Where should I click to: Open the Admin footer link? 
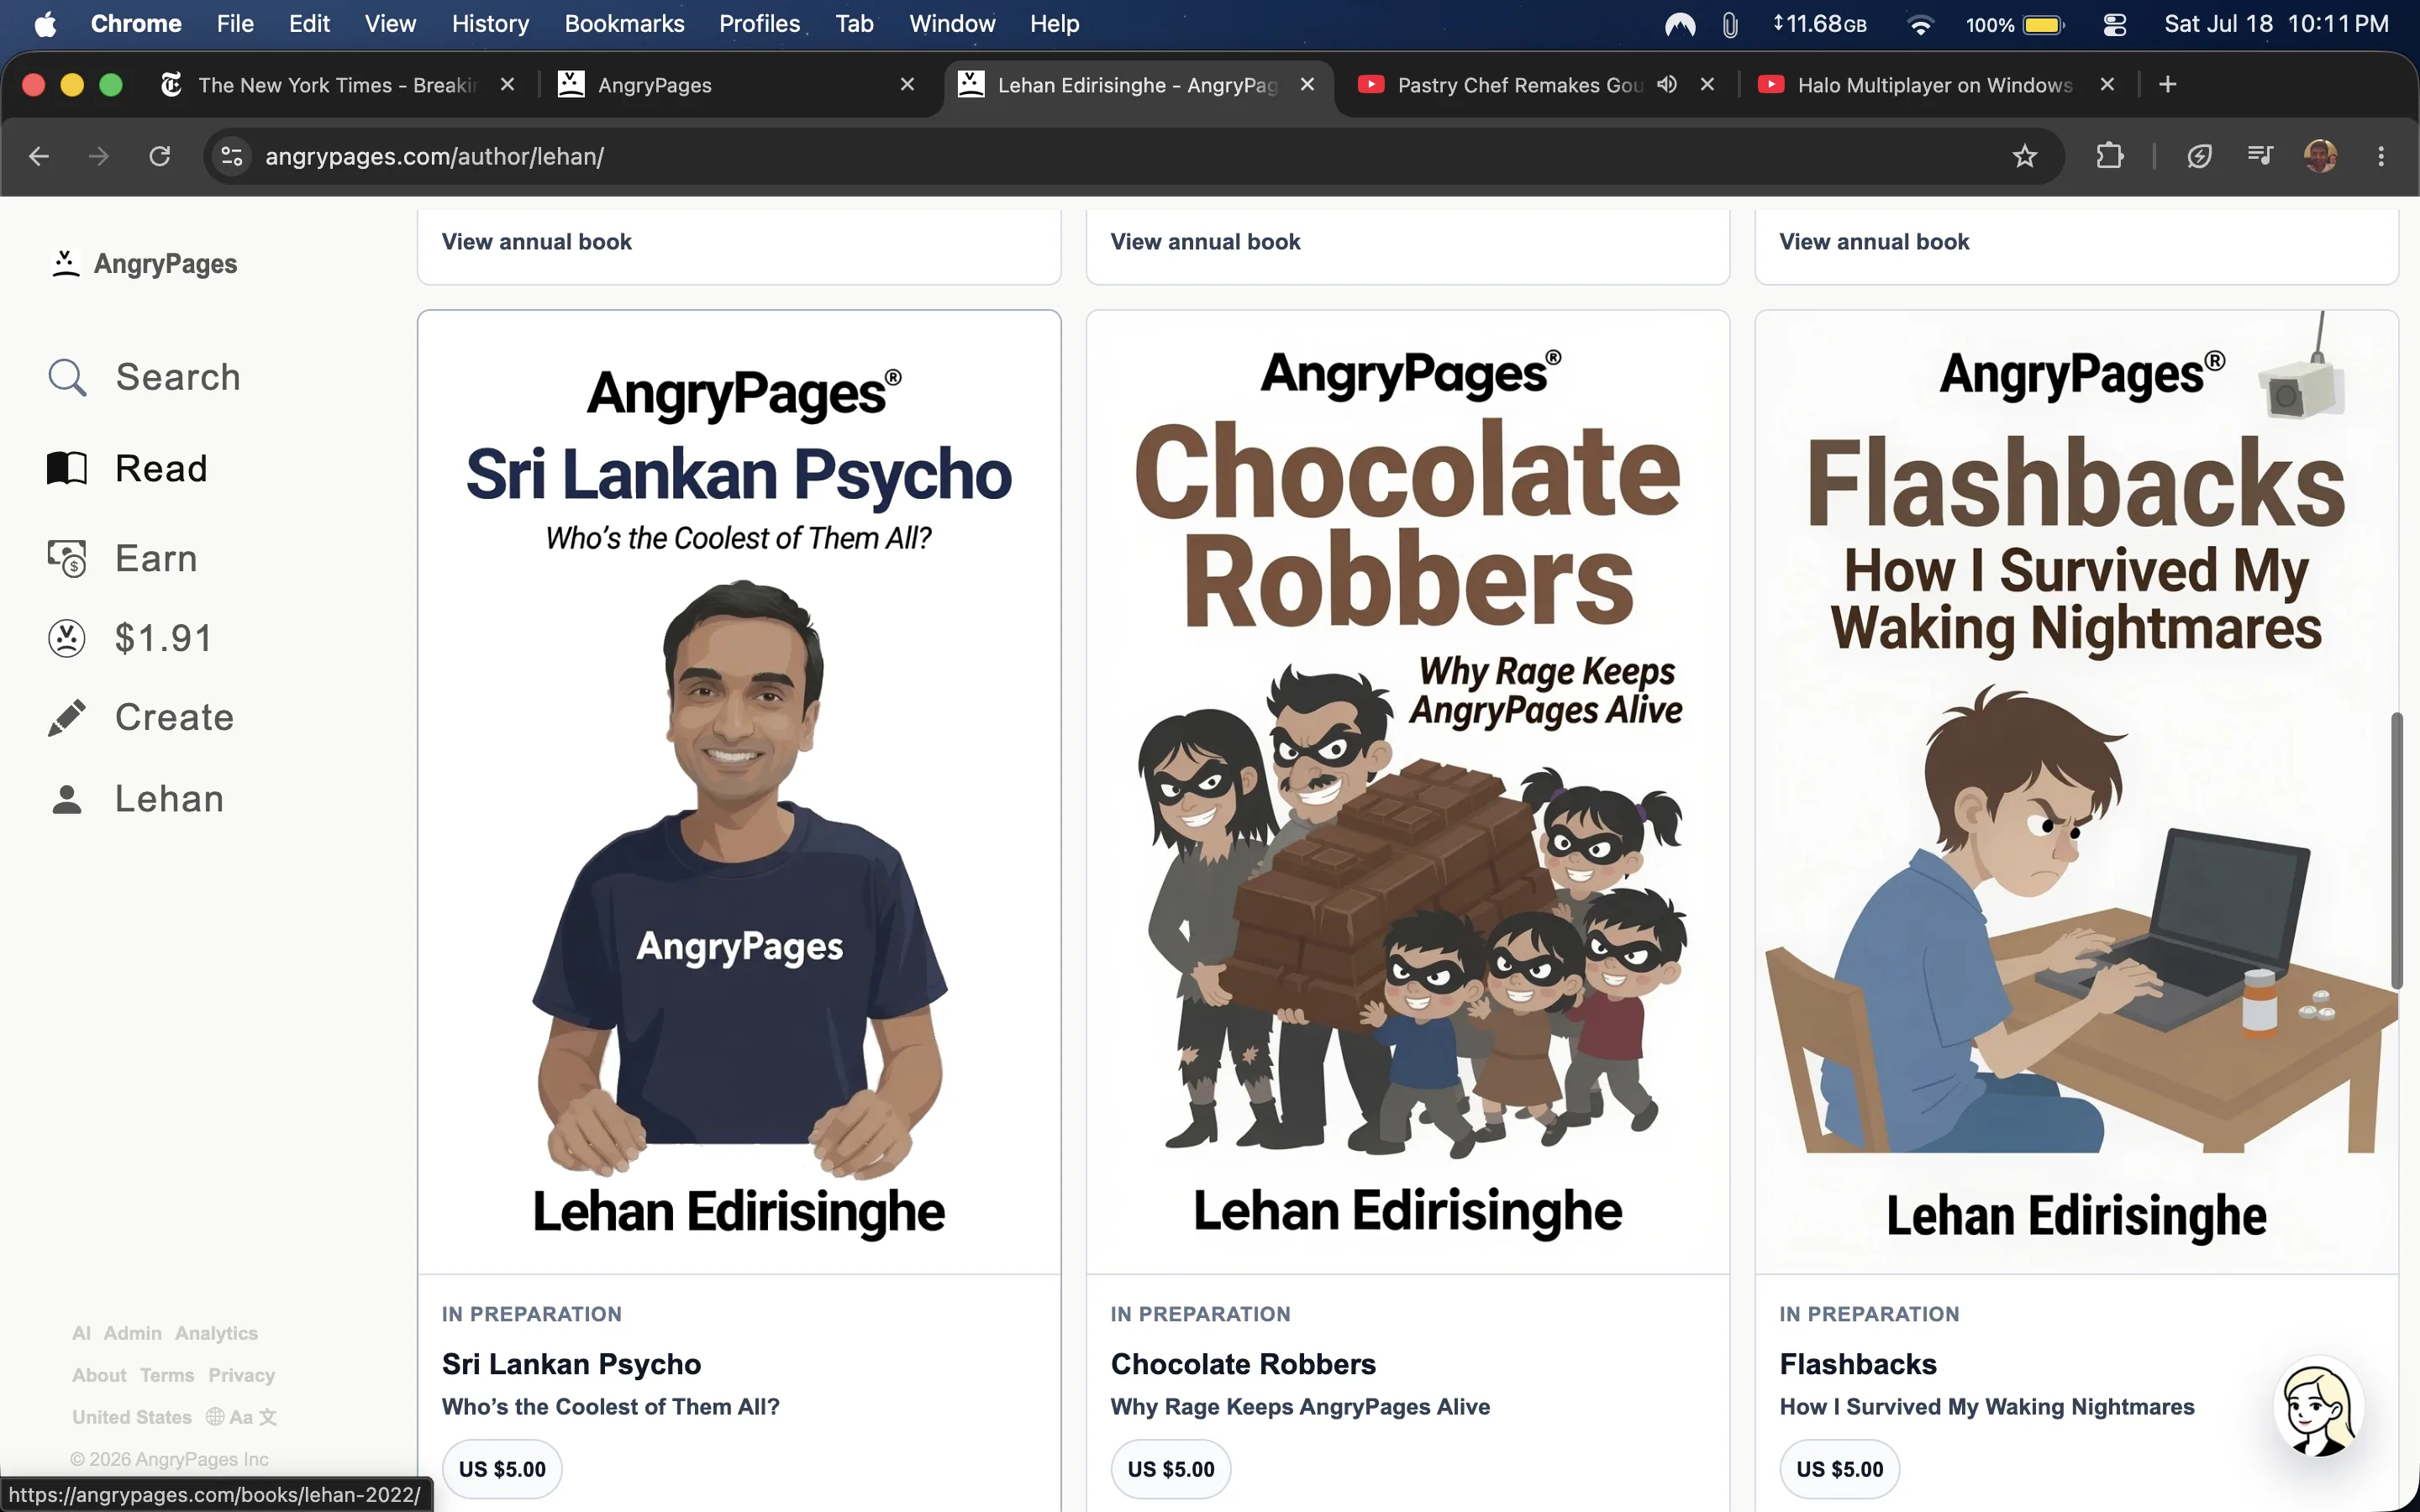(132, 1333)
